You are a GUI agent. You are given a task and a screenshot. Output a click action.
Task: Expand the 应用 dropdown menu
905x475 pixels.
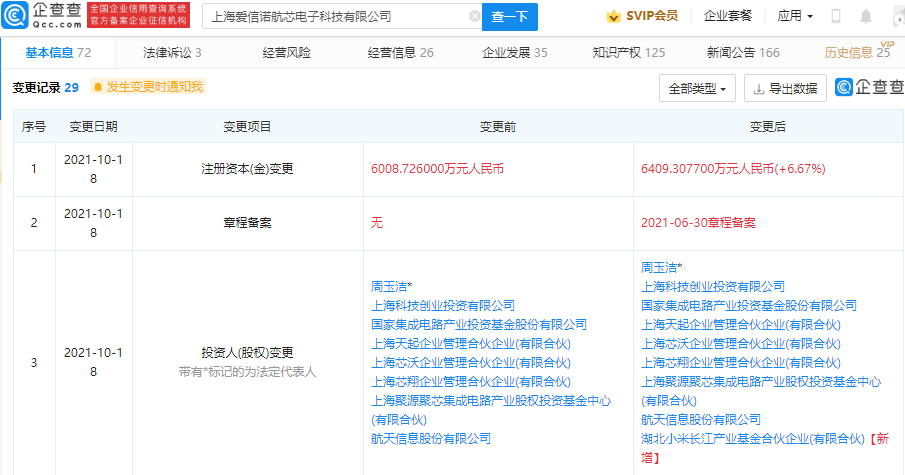coord(795,16)
